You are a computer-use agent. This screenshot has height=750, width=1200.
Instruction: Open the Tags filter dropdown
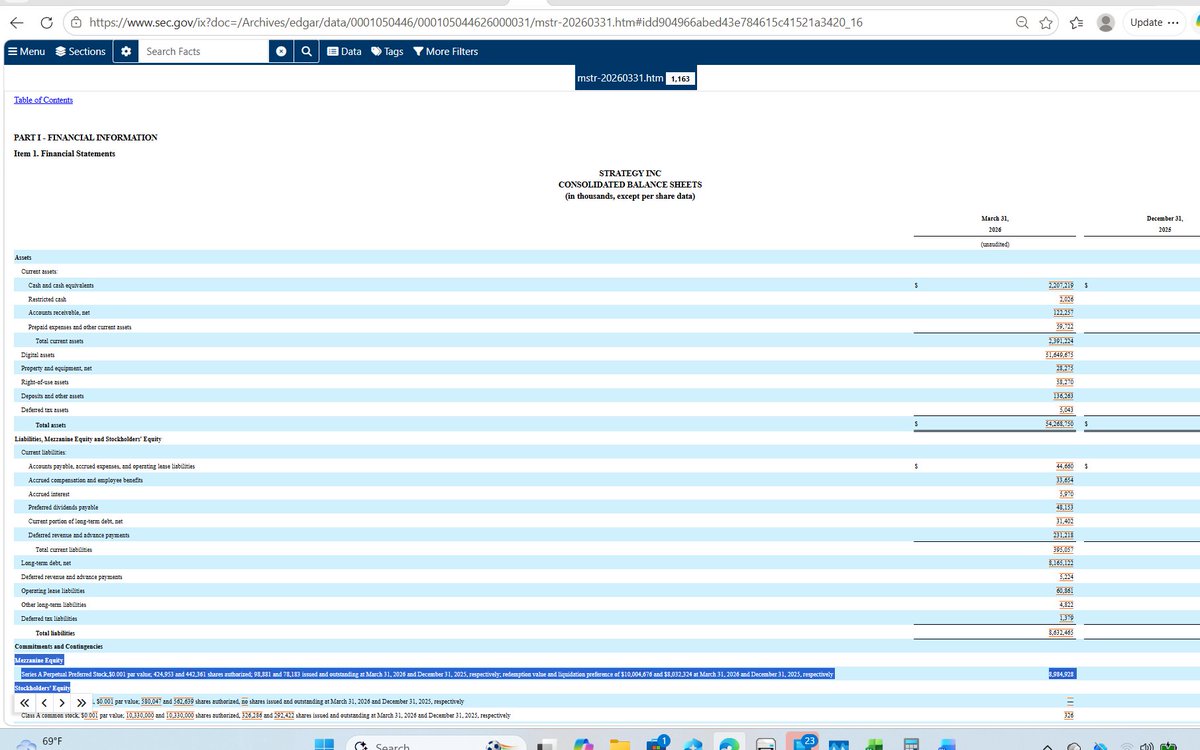point(387,51)
